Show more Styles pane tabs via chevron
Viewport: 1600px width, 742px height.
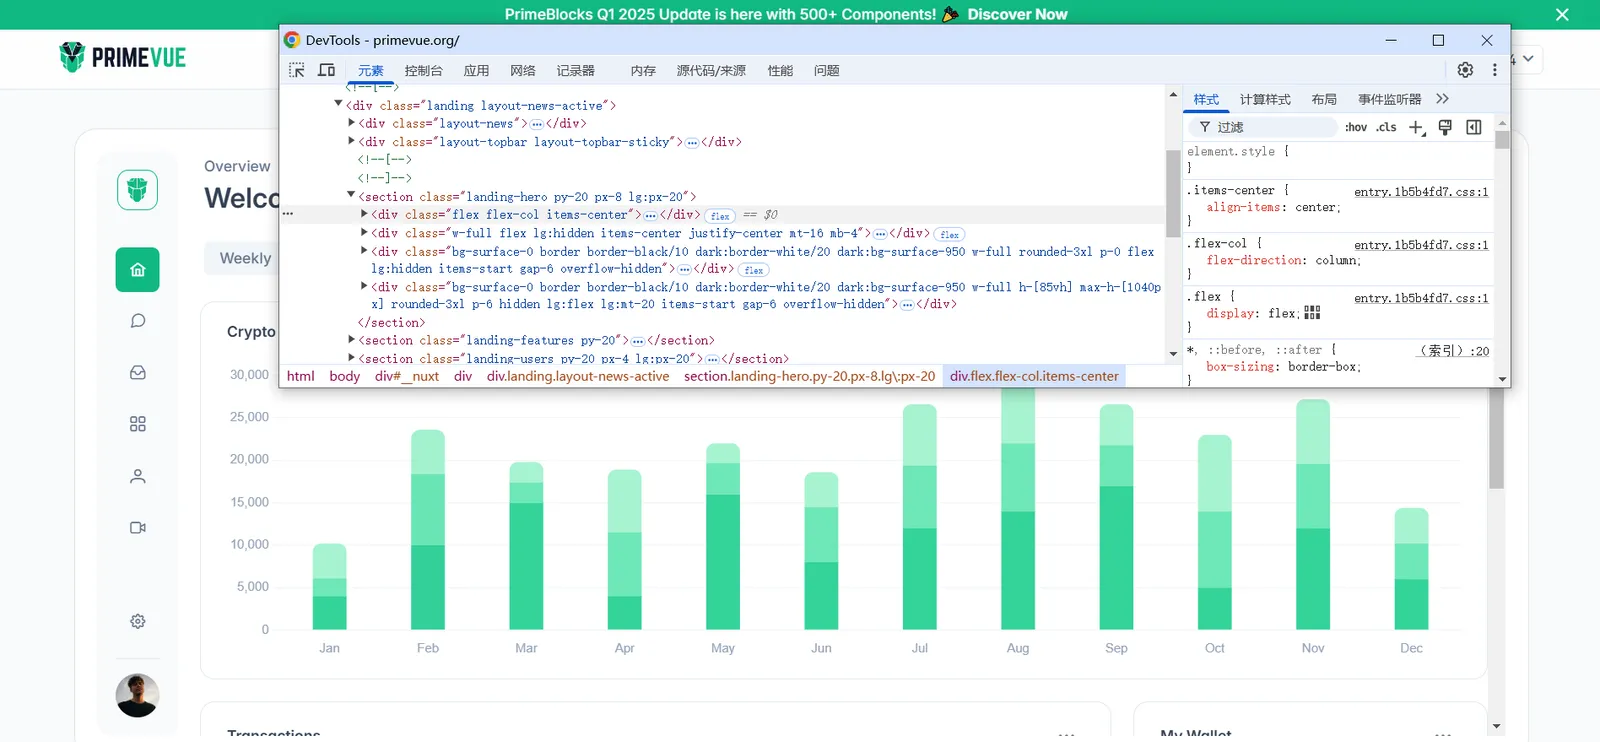[x=1442, y=99]
